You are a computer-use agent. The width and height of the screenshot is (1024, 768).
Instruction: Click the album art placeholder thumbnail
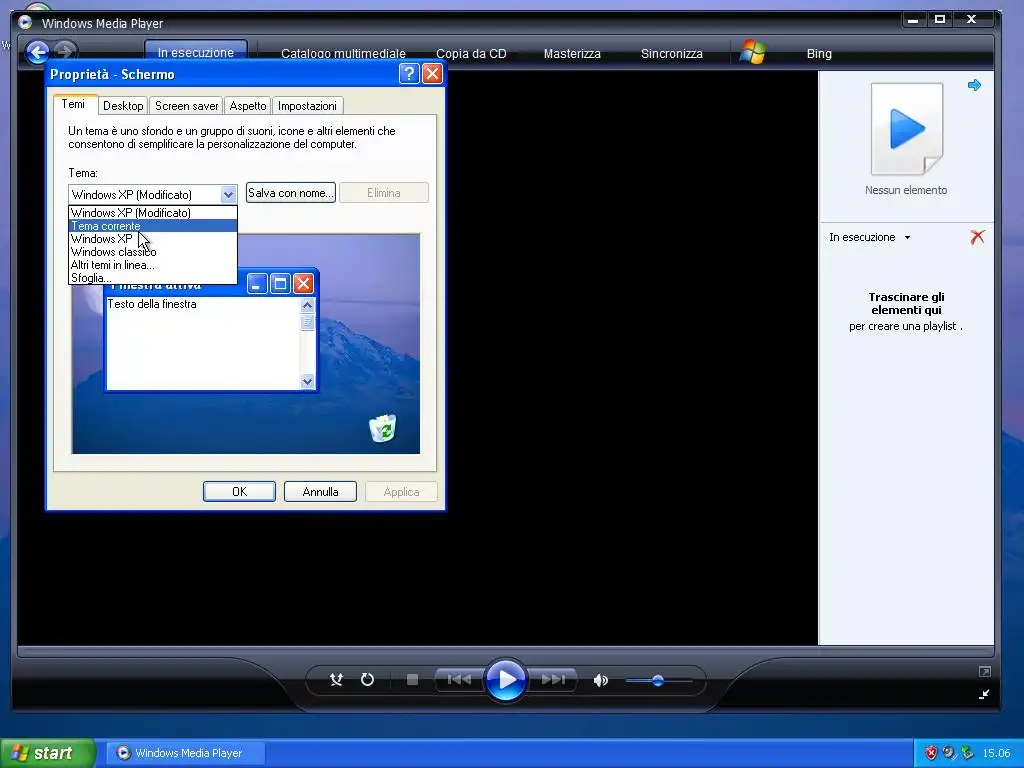click(x=906, y=129)
